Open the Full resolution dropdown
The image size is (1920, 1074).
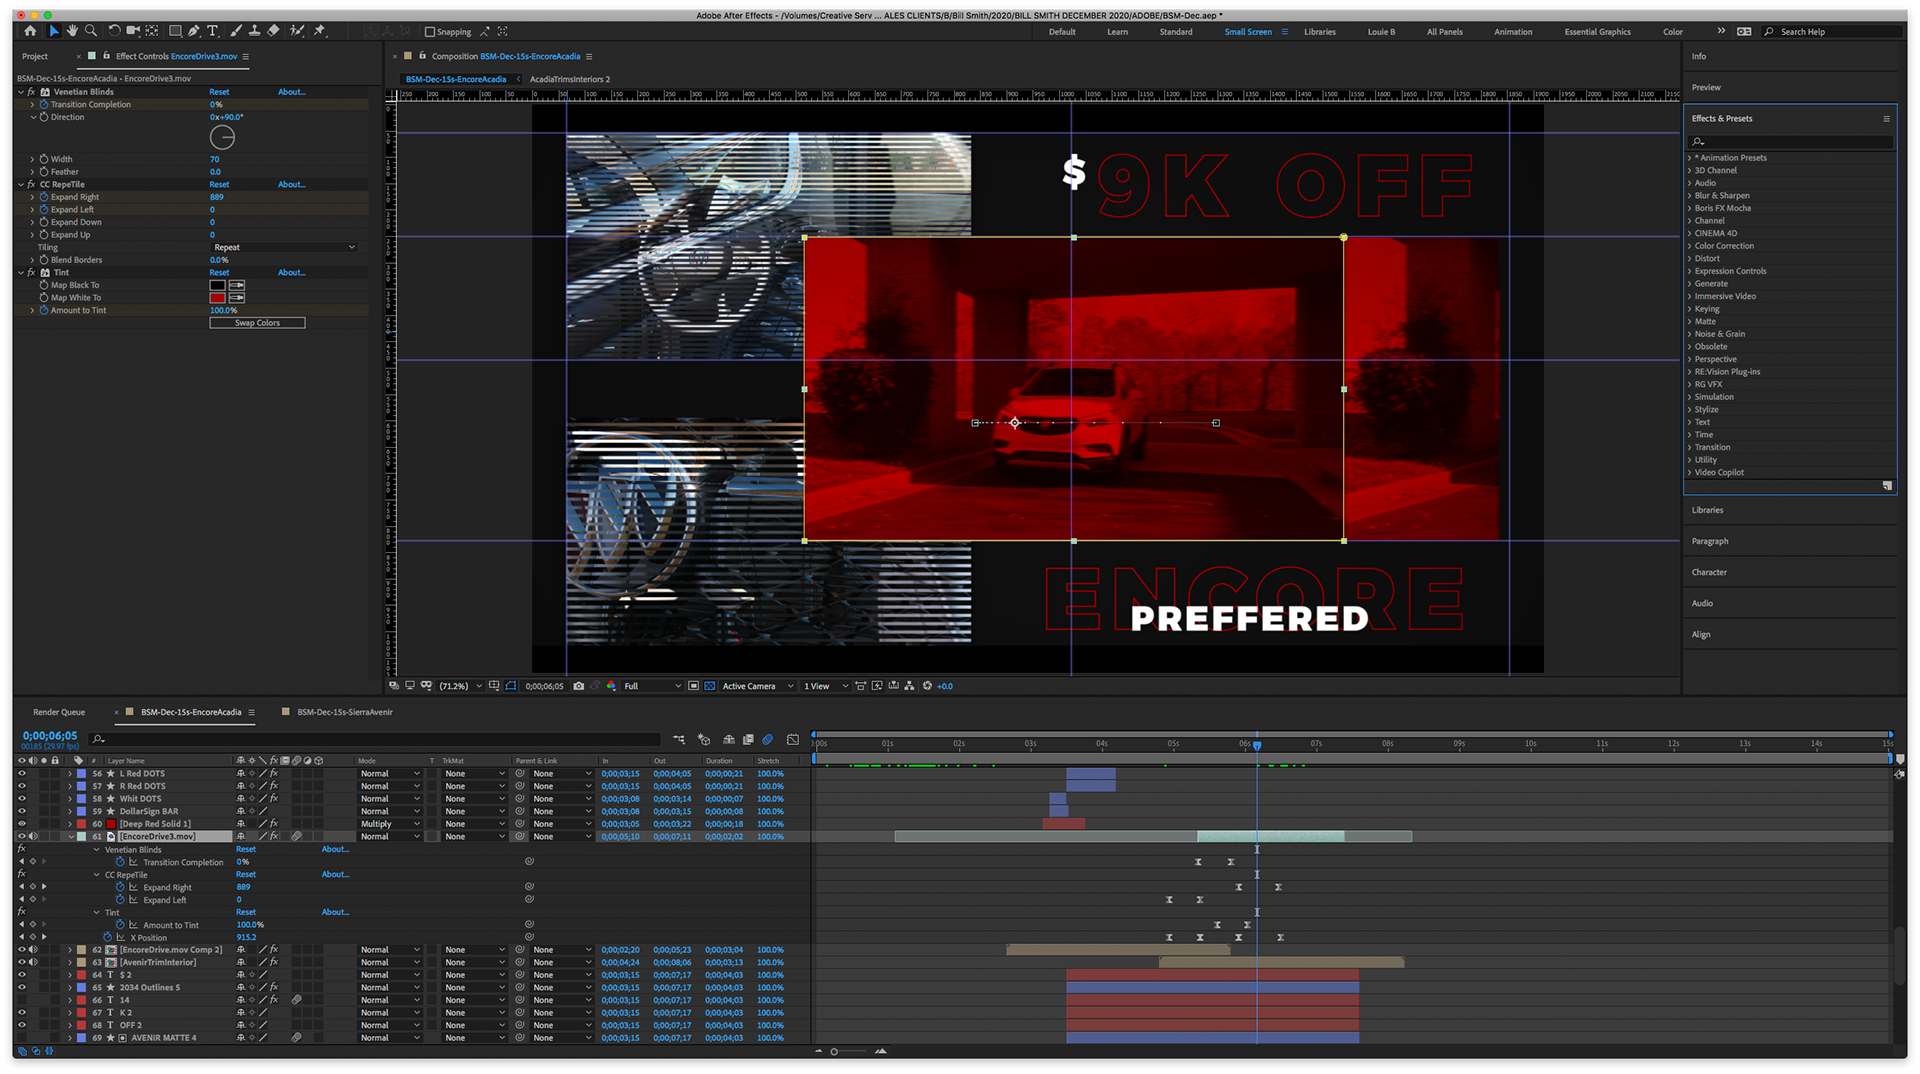(x=652, y=686)
